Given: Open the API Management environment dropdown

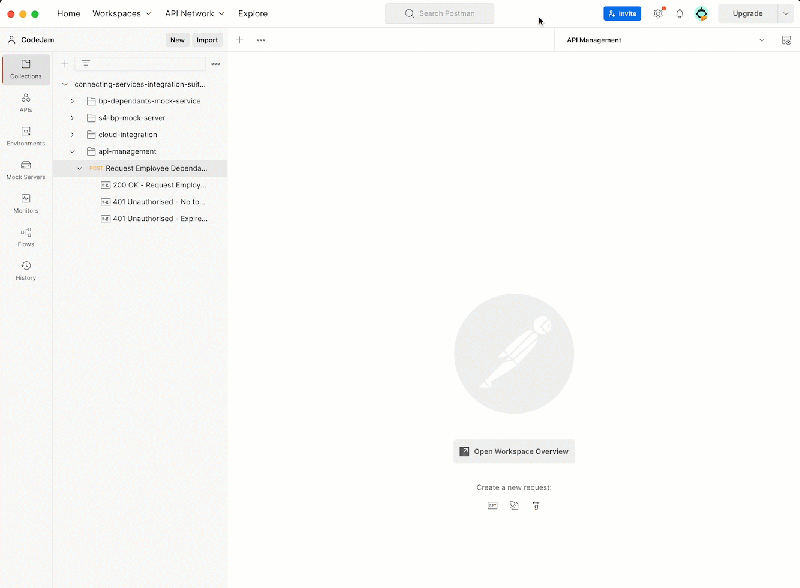Looking at the screenshot, I should click(x=666, y=40).
